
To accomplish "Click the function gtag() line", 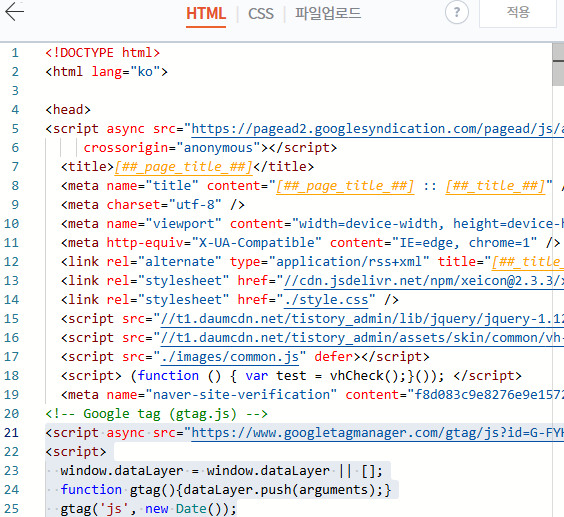I will (226, 490).
